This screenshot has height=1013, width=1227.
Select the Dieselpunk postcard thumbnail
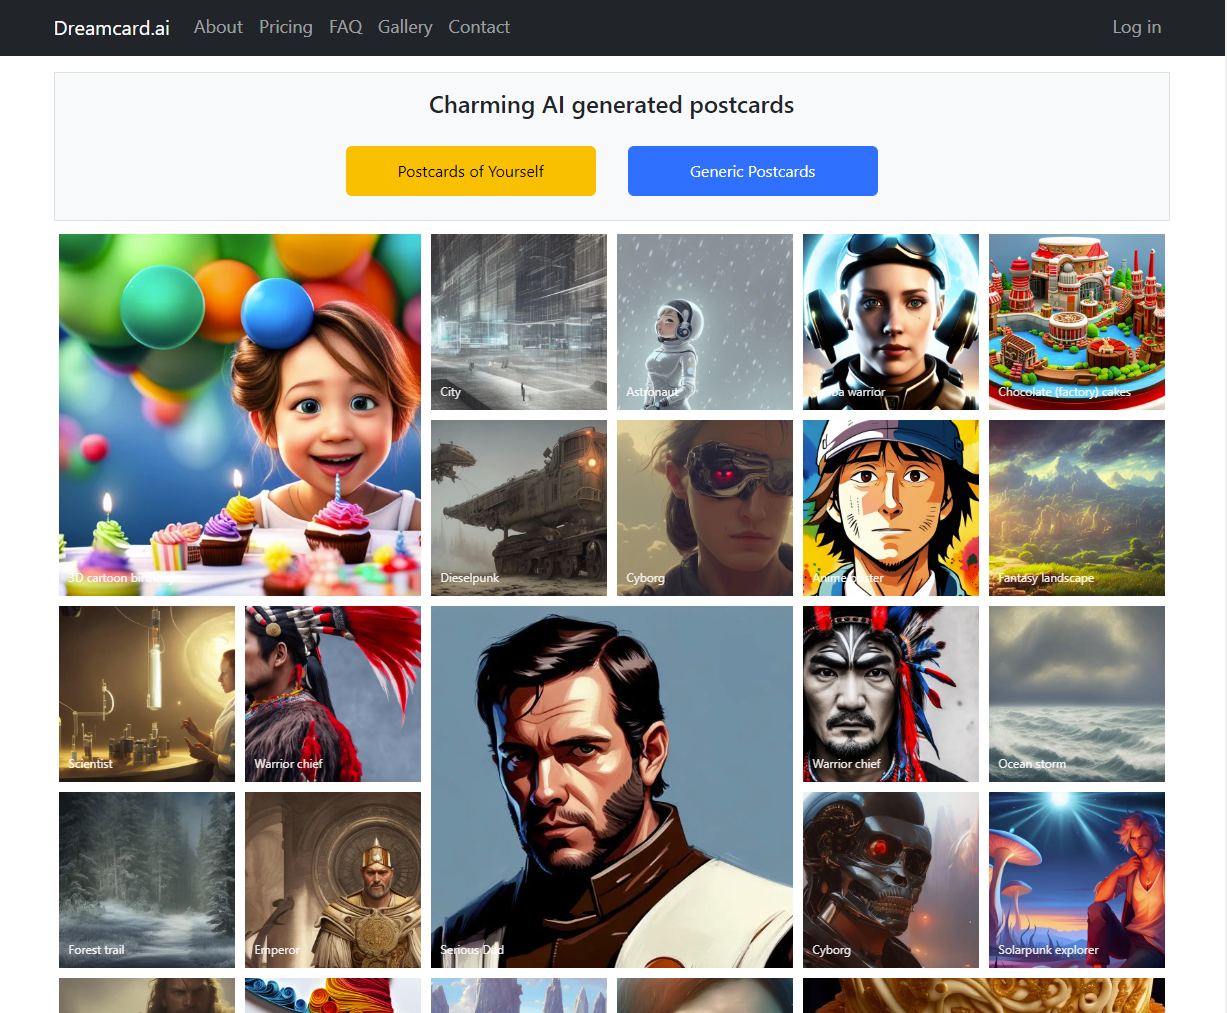pyautogui.click(x=519, y=508)
